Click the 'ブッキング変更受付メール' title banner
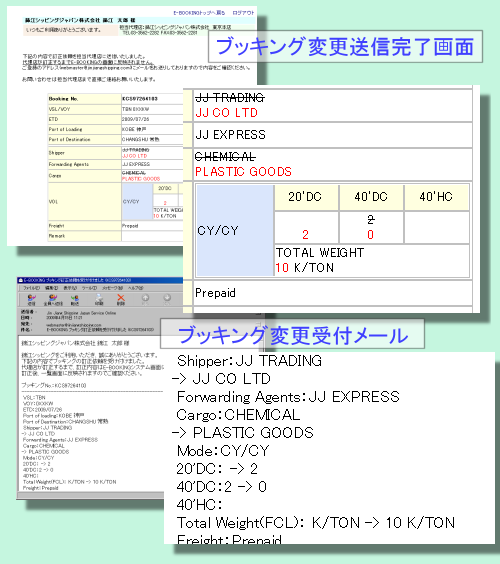The height and width of the screenshot is (564, 500). coord(292,335)
